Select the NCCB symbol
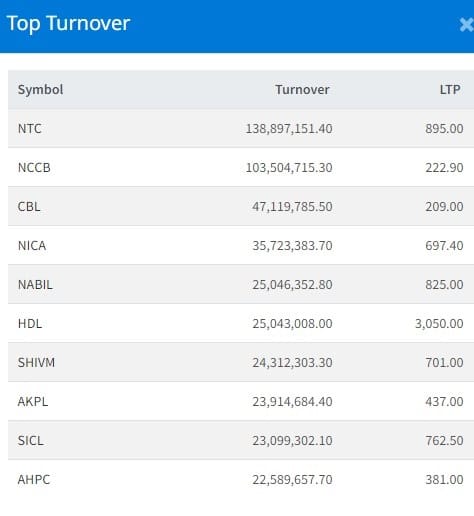 pyautogui.click(x=34, y=168)
